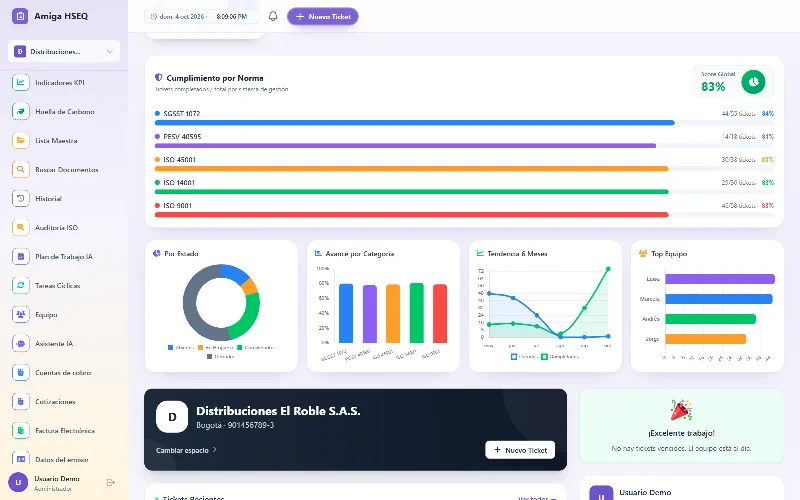Click the logout icon beside Usuario Demo
This screenshot has width=800, height=500.
point(111,483)
